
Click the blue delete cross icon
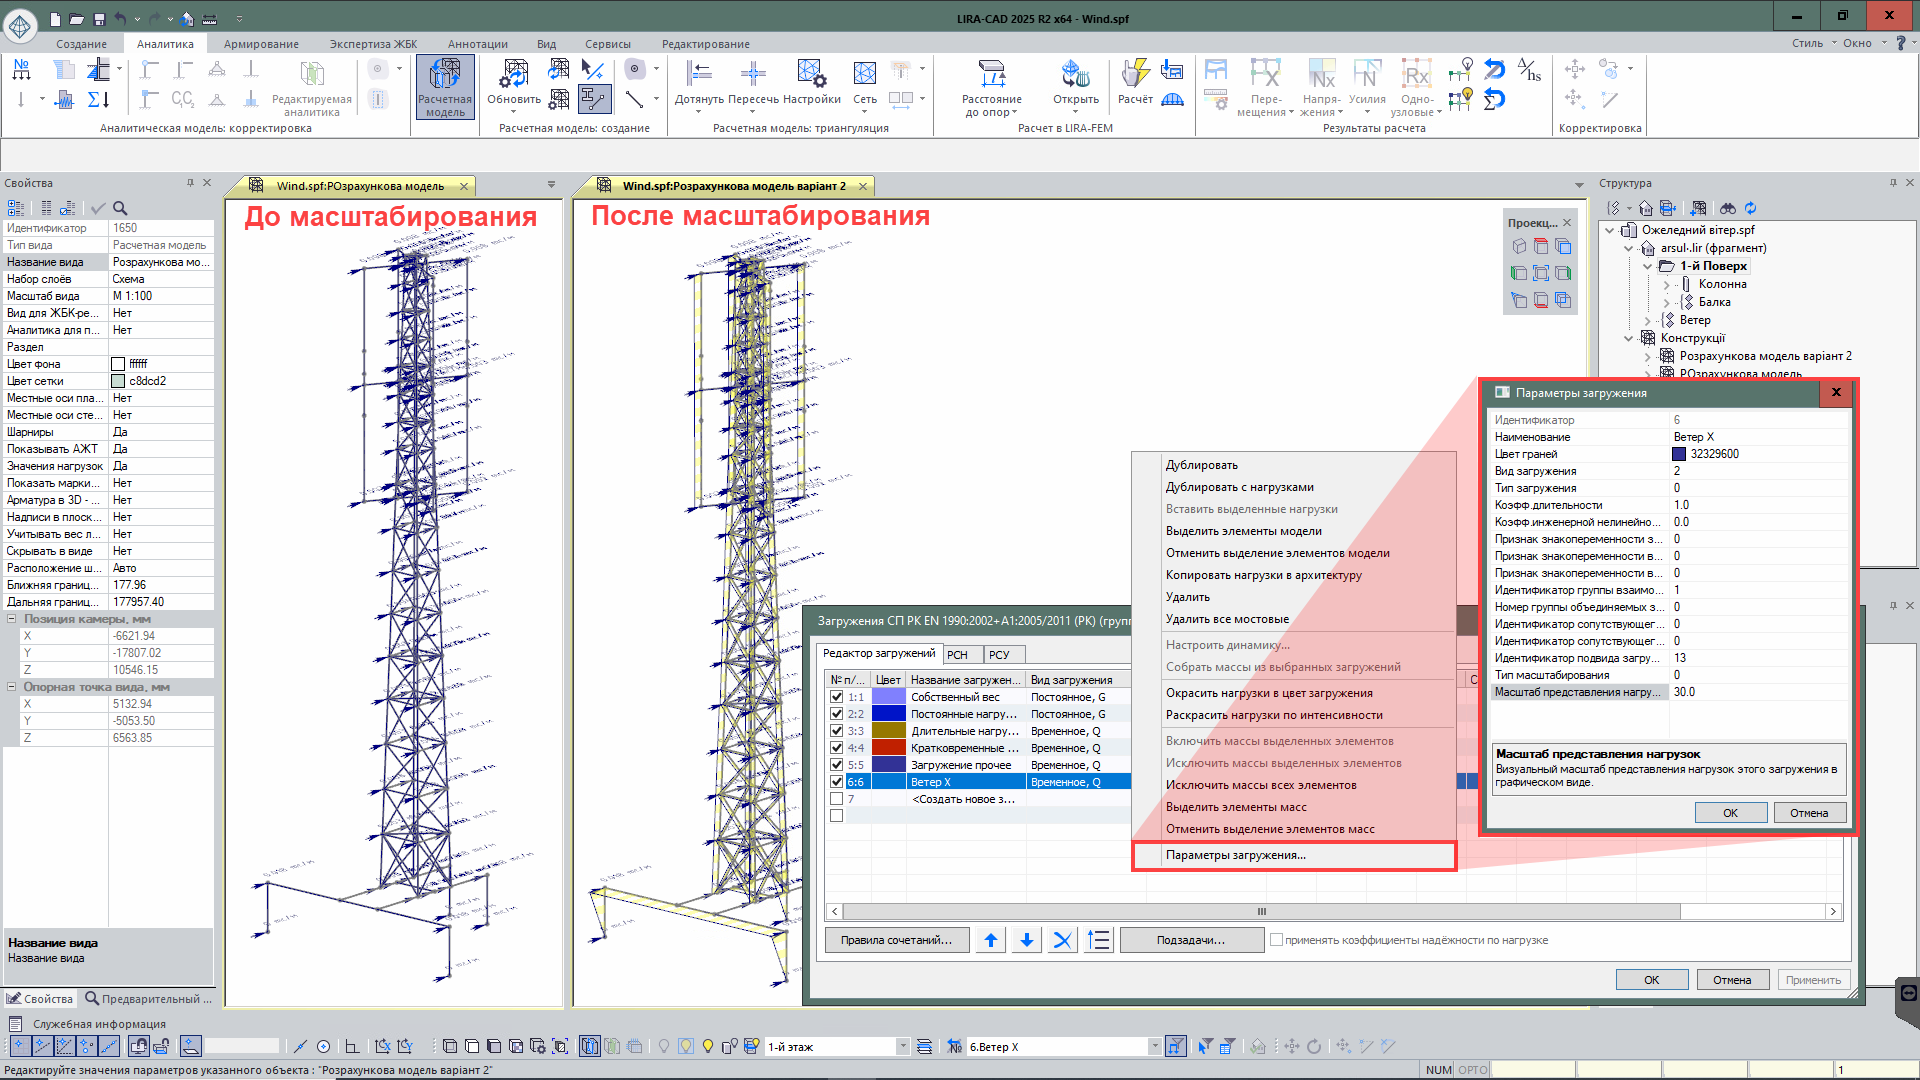[1062, 940]
